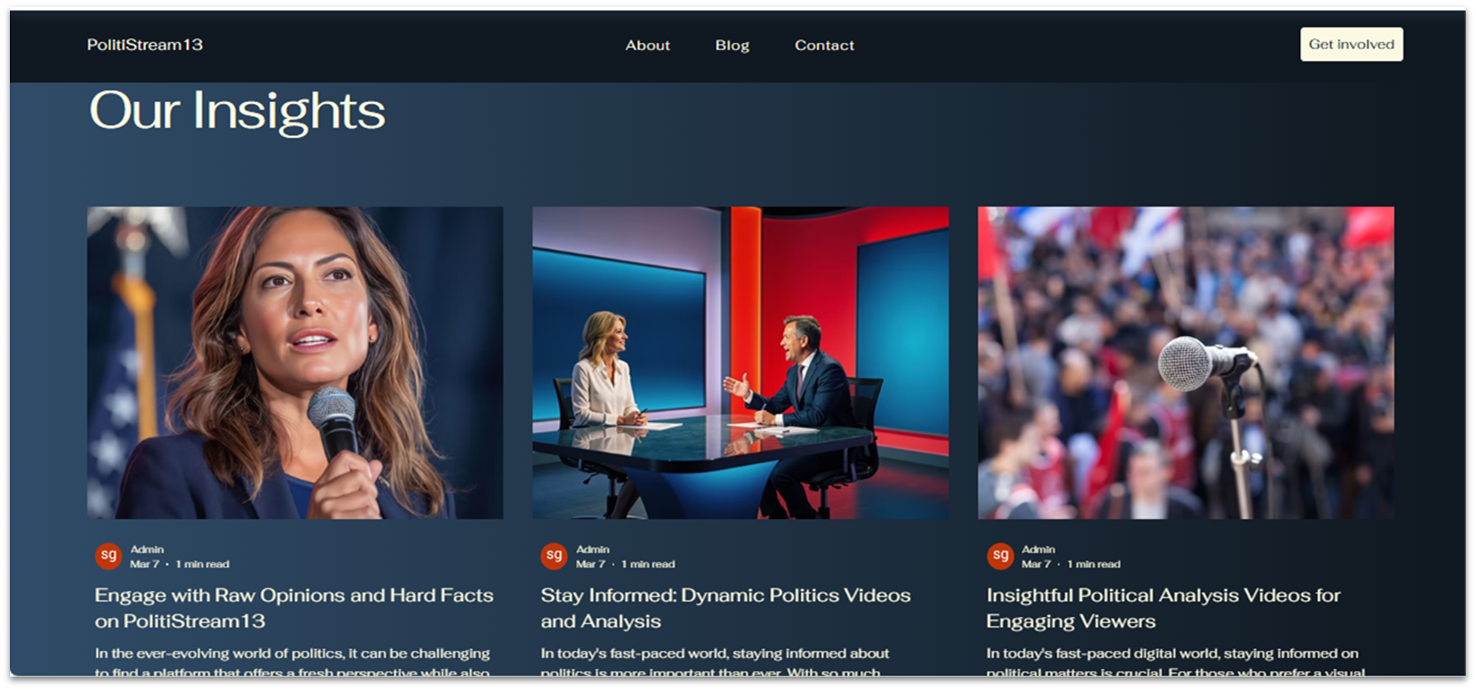Open the post about Raw Opinions and Hard Facts
Viewport: 1476px width, 690px height.
click(x=293, y=607)
